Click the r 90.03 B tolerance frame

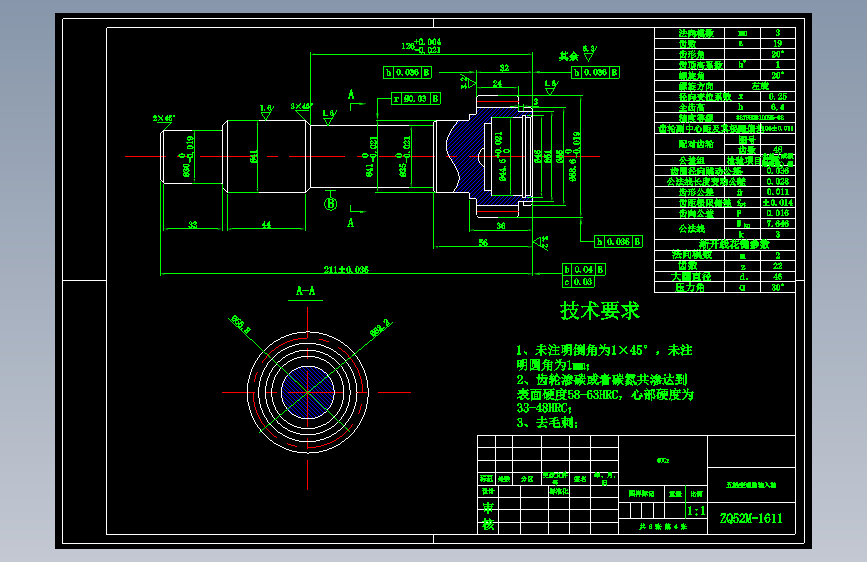coord(416,98)
